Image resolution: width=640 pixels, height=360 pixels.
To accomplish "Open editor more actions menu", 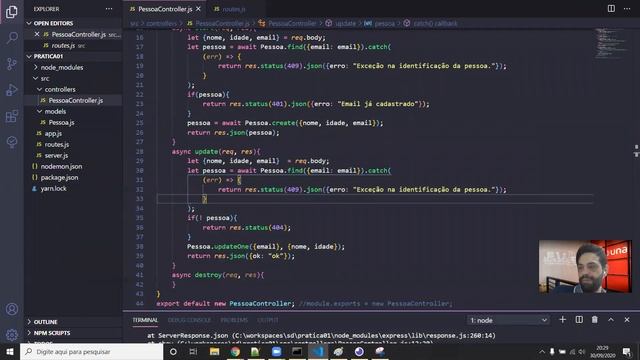I will (x=627, y=9).
